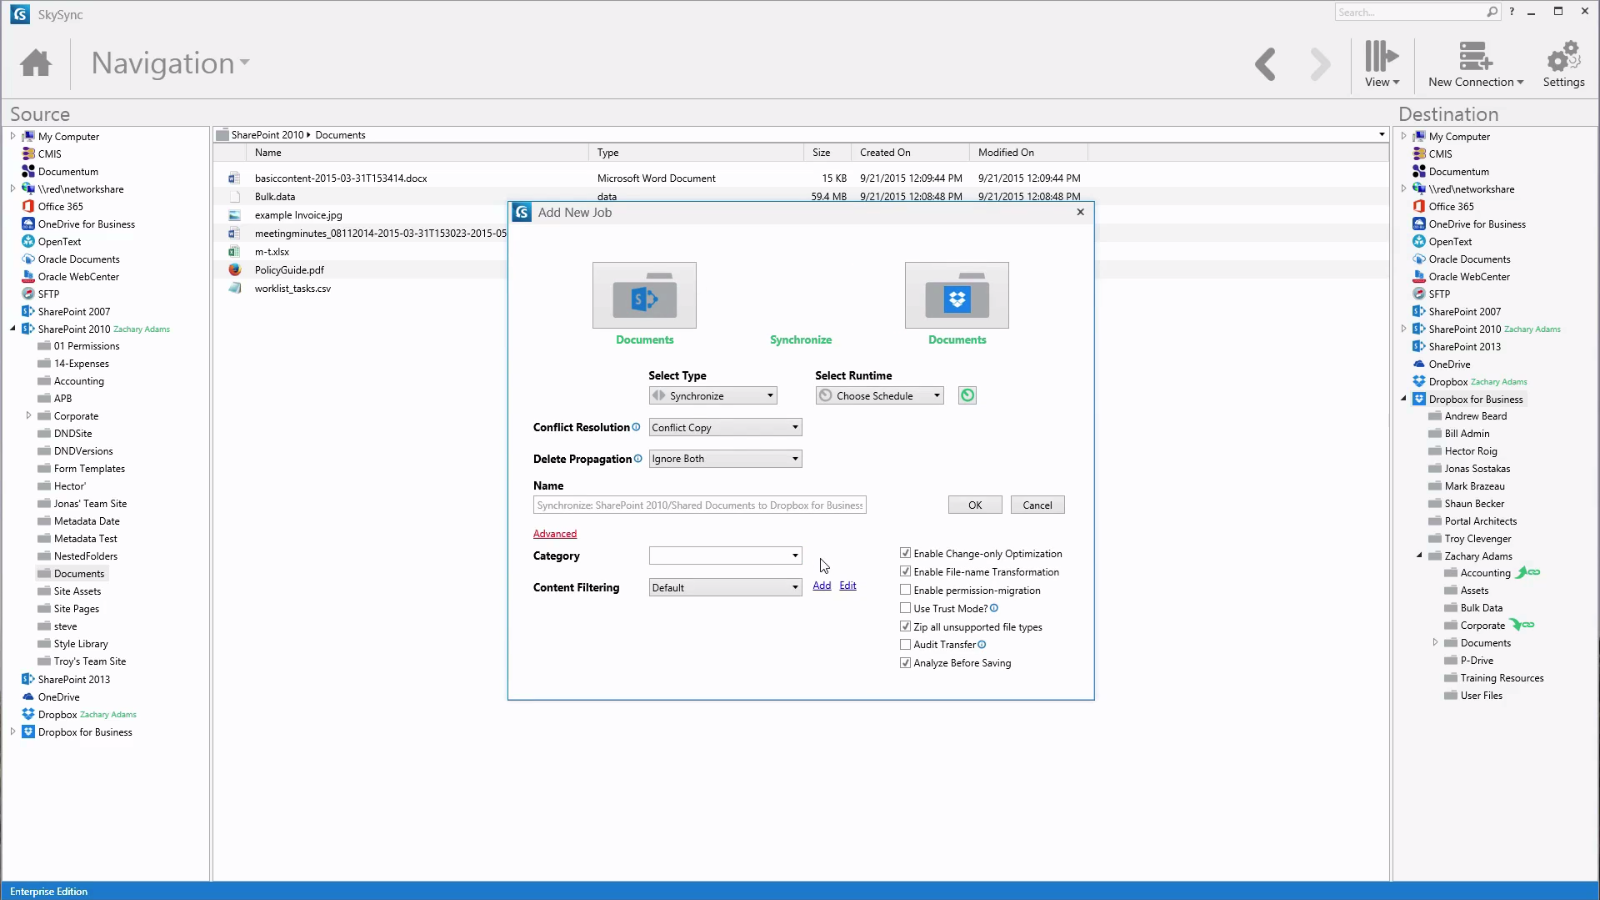Check the Audit Transfer option

click(906, 645)
